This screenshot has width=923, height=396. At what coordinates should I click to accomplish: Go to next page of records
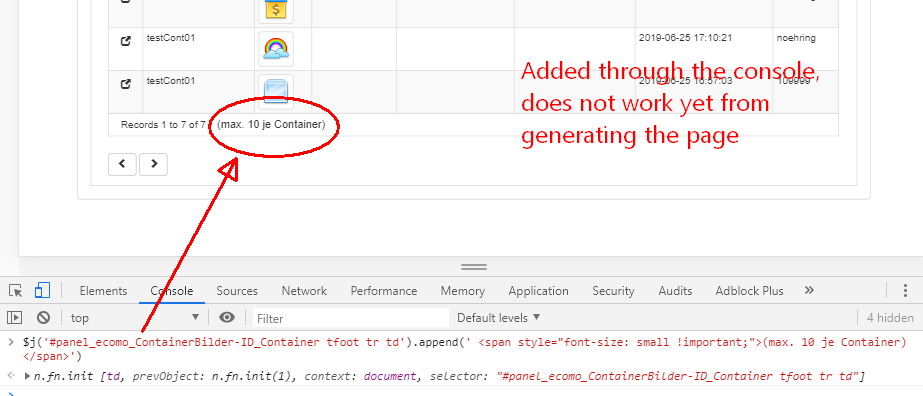click(x=154, y=165)
